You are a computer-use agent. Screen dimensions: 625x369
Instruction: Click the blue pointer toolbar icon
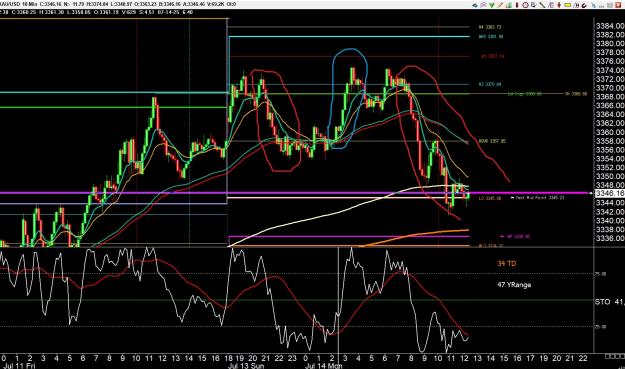[594, 5]
